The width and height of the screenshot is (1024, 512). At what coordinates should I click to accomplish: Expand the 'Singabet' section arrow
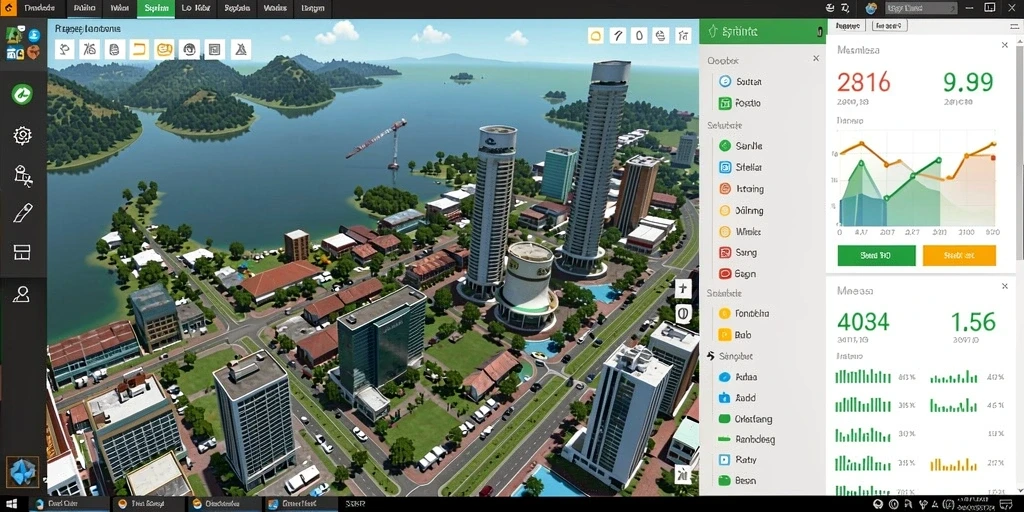(711, 357)
